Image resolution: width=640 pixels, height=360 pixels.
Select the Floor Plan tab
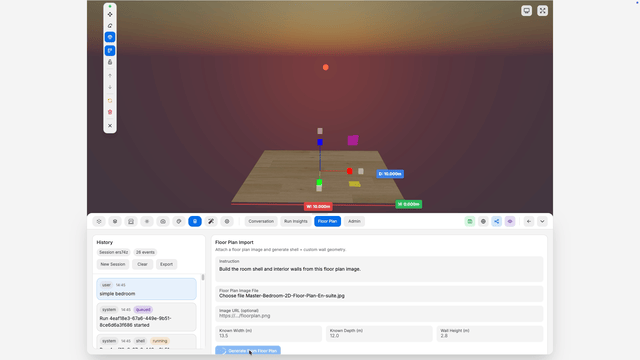327,221
